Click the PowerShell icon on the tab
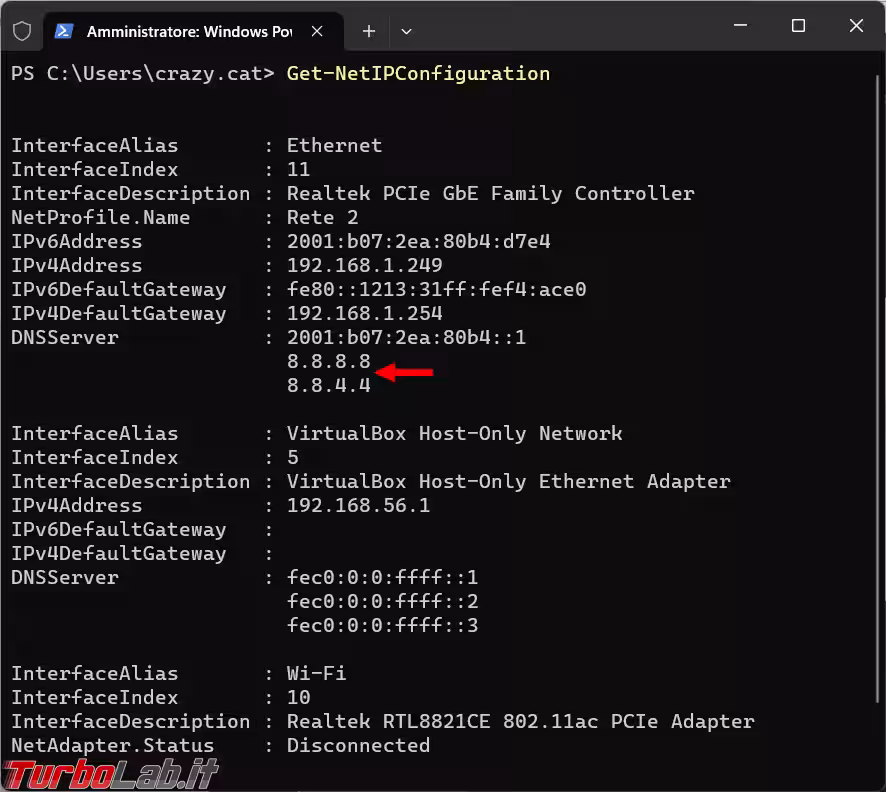The height and width of the screenshot is (792, 886). tap(63, 31)
